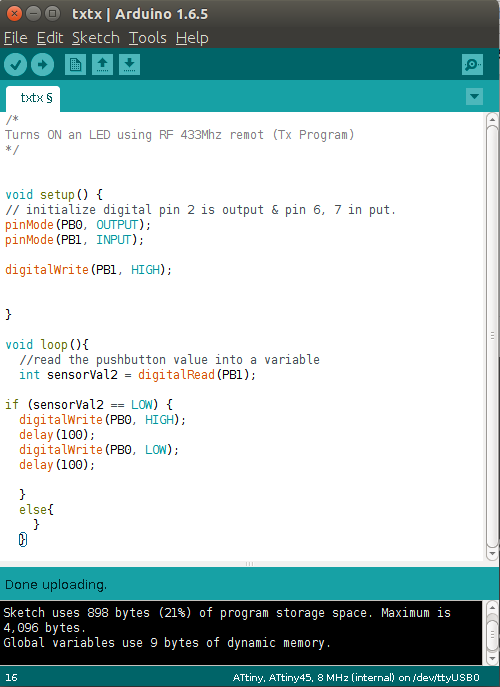Create a new sketch via page icon
Viewport: 500px width, 687px height.
[x=75, y=65]
